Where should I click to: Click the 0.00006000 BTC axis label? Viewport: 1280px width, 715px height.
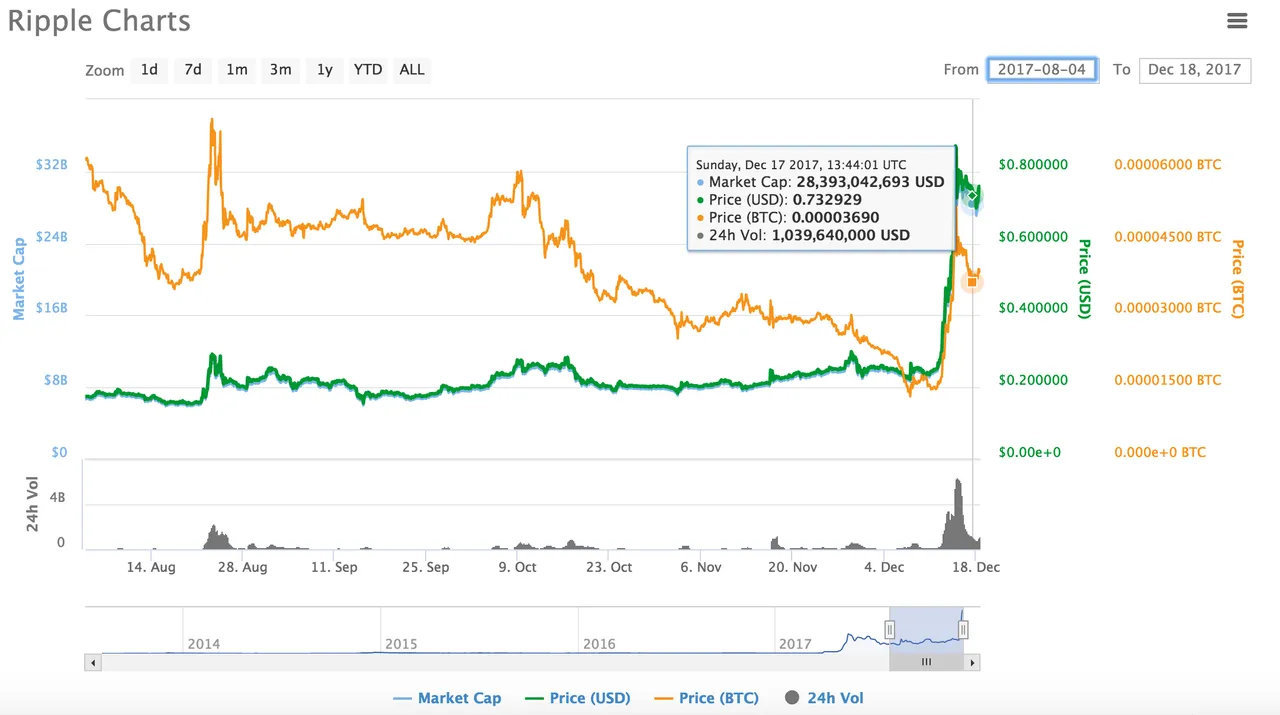pos(1168,164)
